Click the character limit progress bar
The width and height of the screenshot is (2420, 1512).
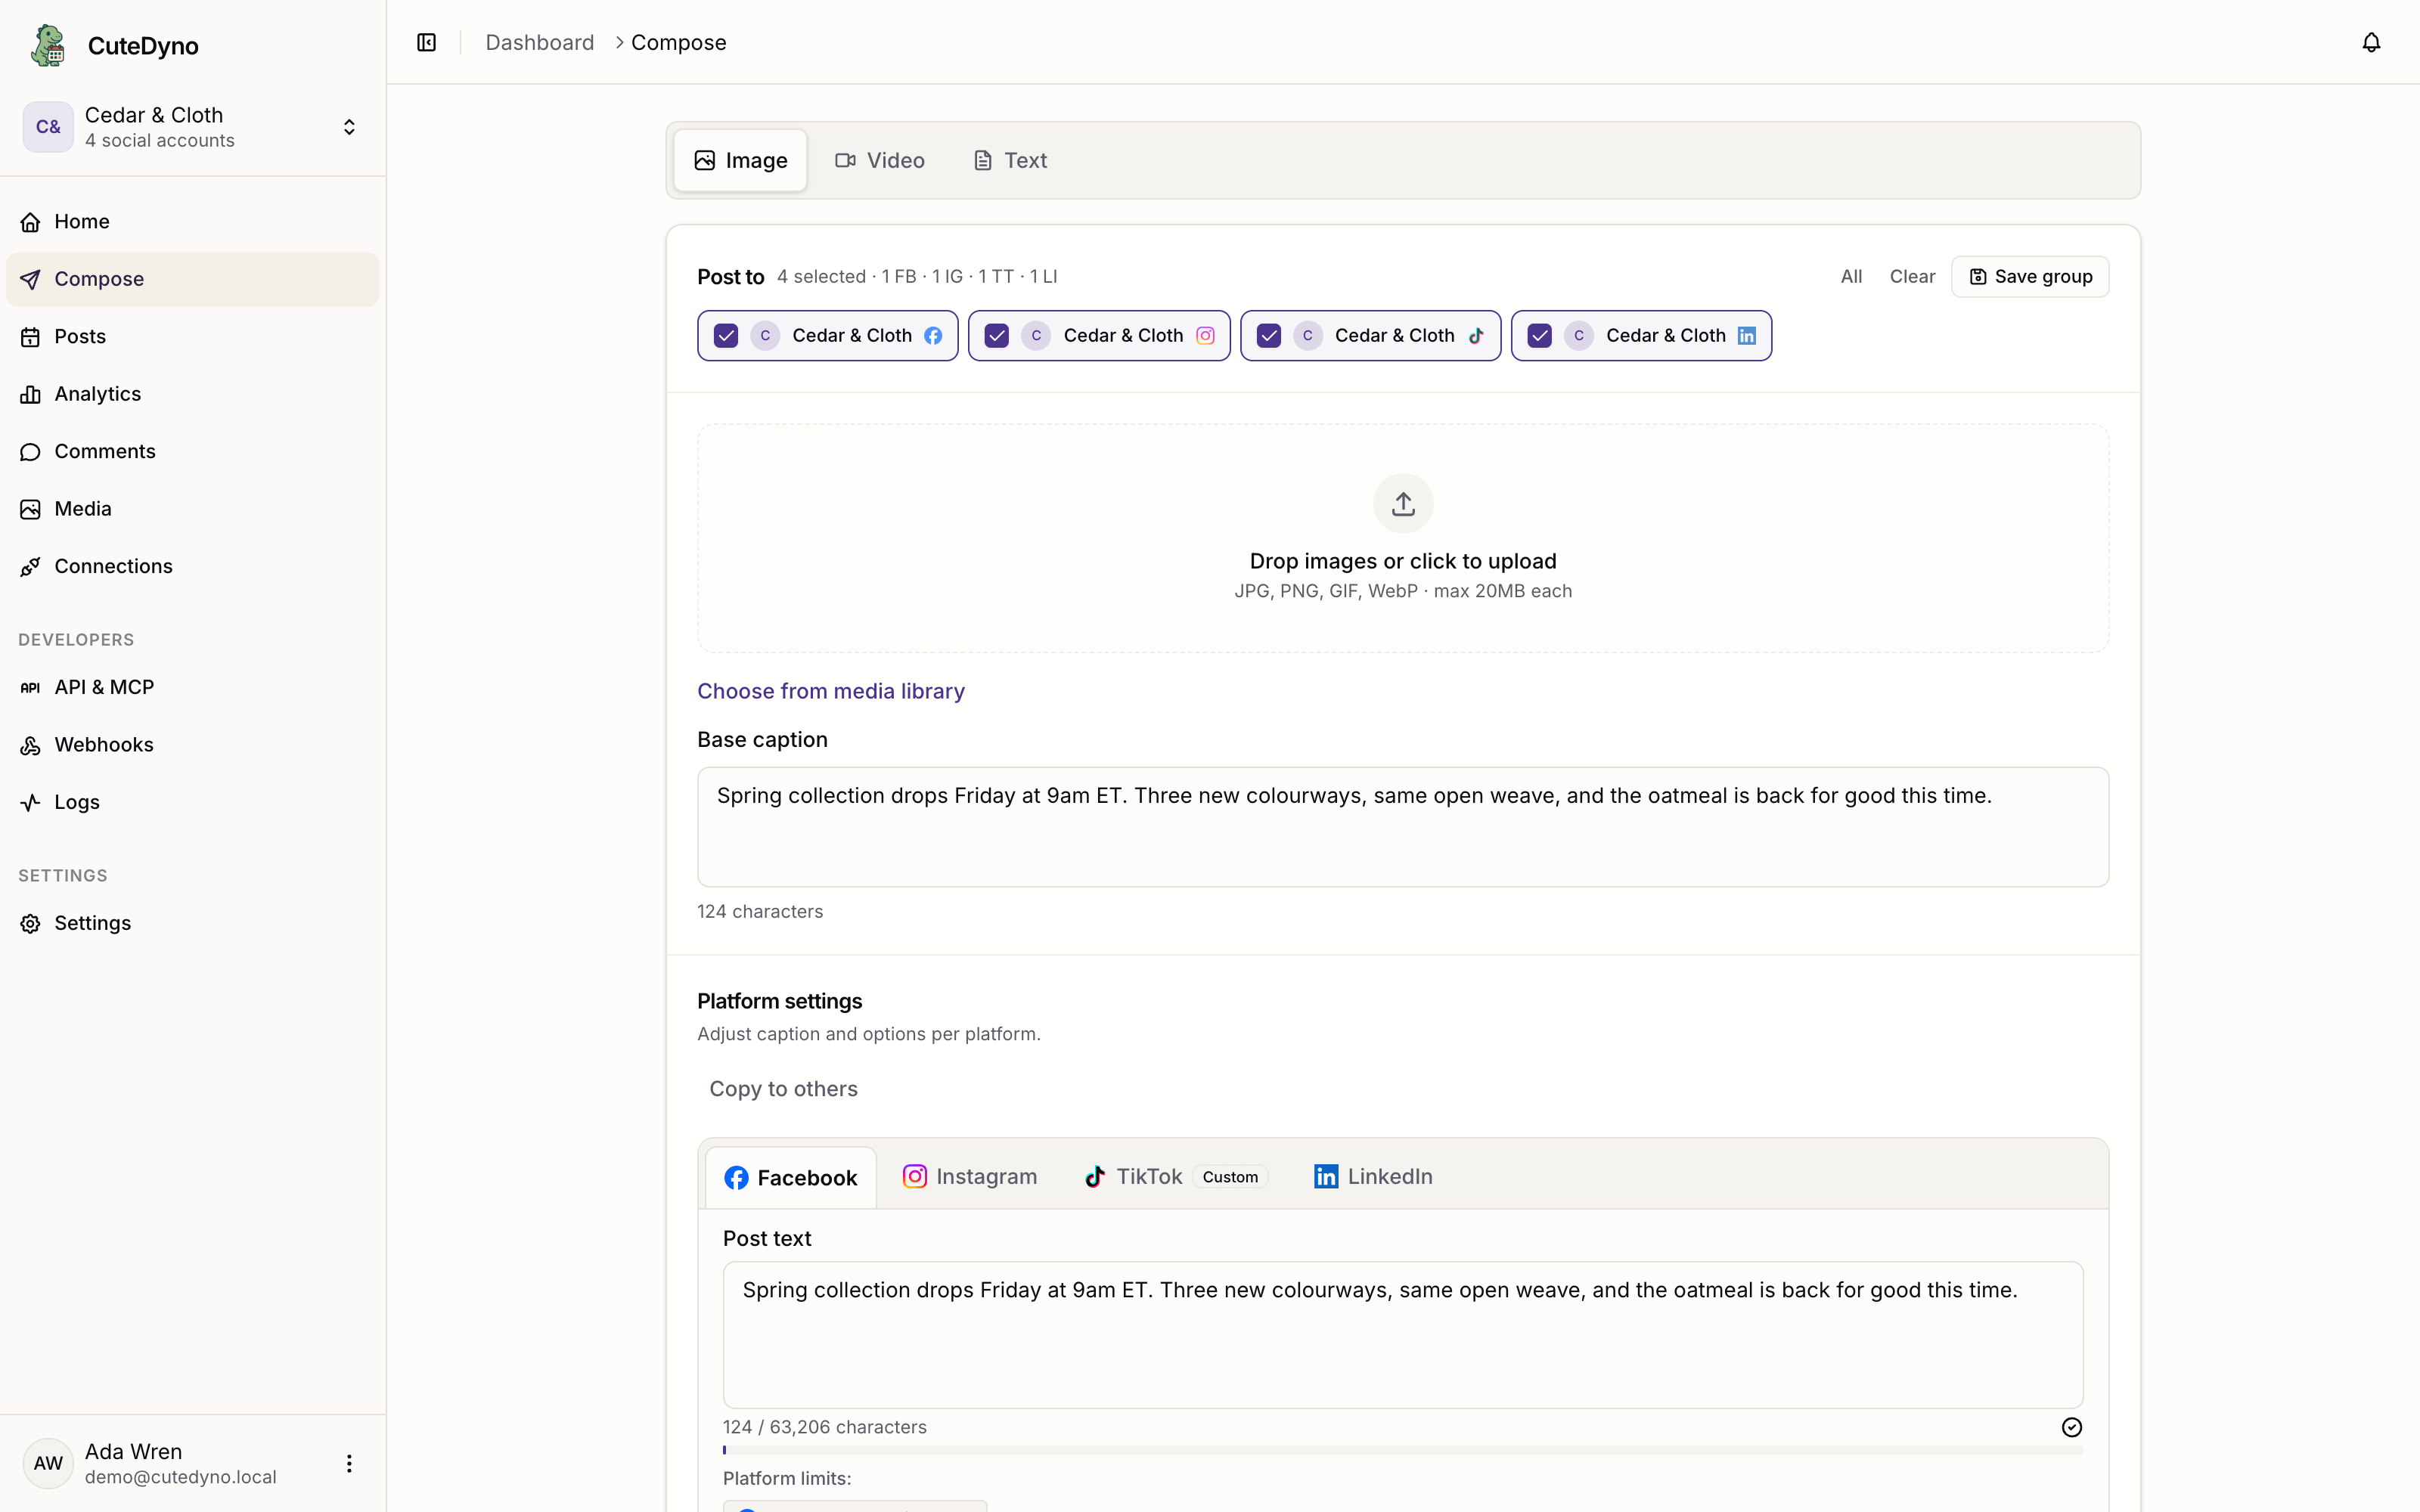(1403, 1450)
